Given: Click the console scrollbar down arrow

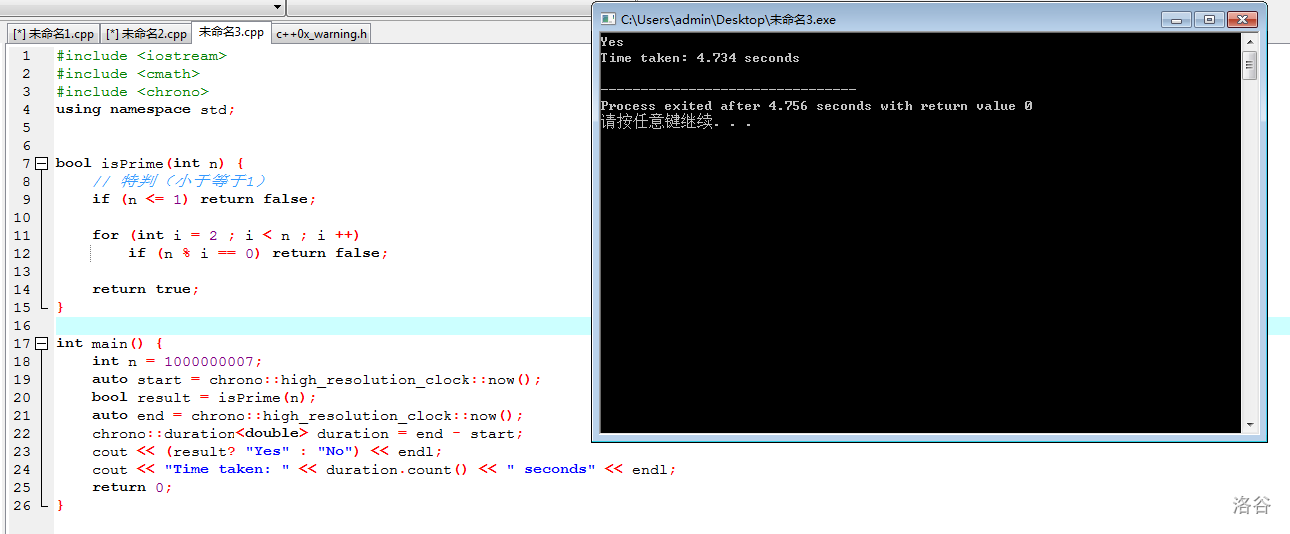Looking at the screenshot, I should point(1249,425).
